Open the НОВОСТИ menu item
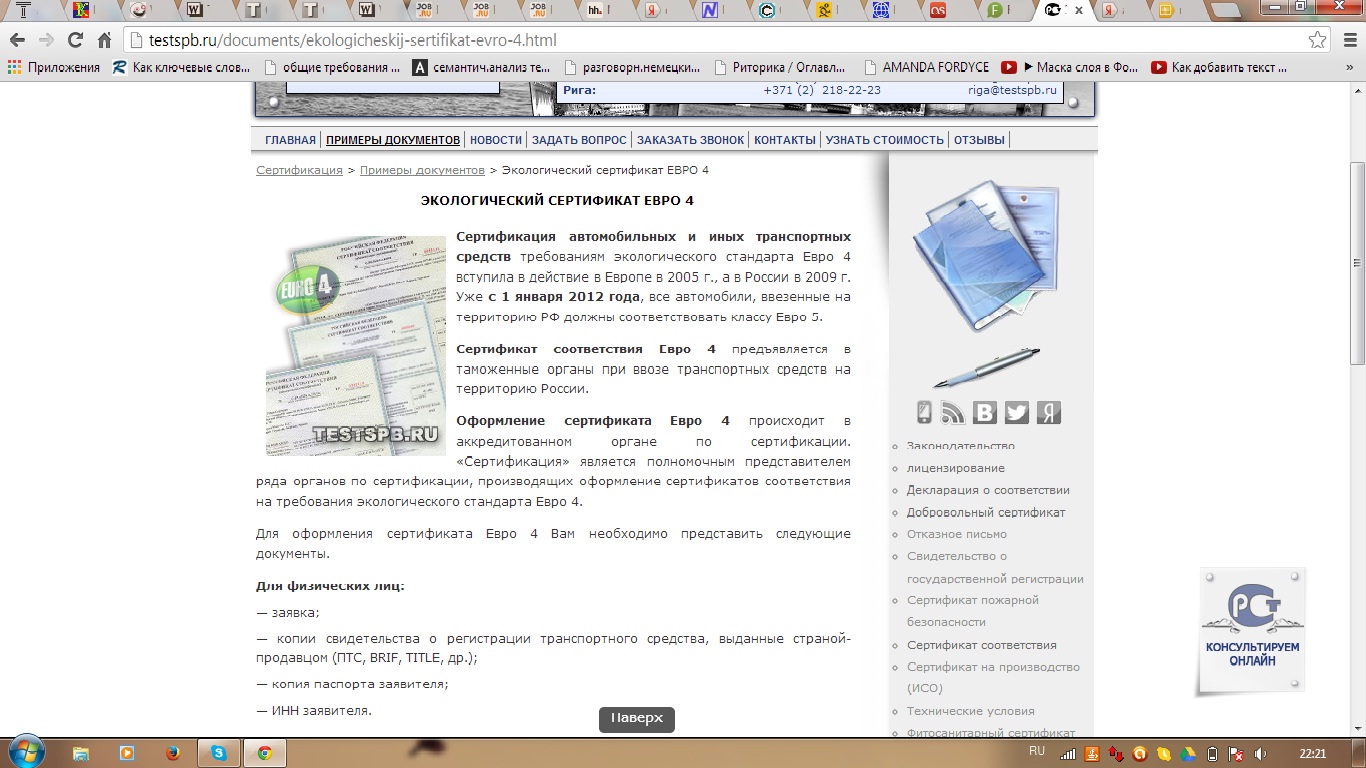 click(496, 140)
